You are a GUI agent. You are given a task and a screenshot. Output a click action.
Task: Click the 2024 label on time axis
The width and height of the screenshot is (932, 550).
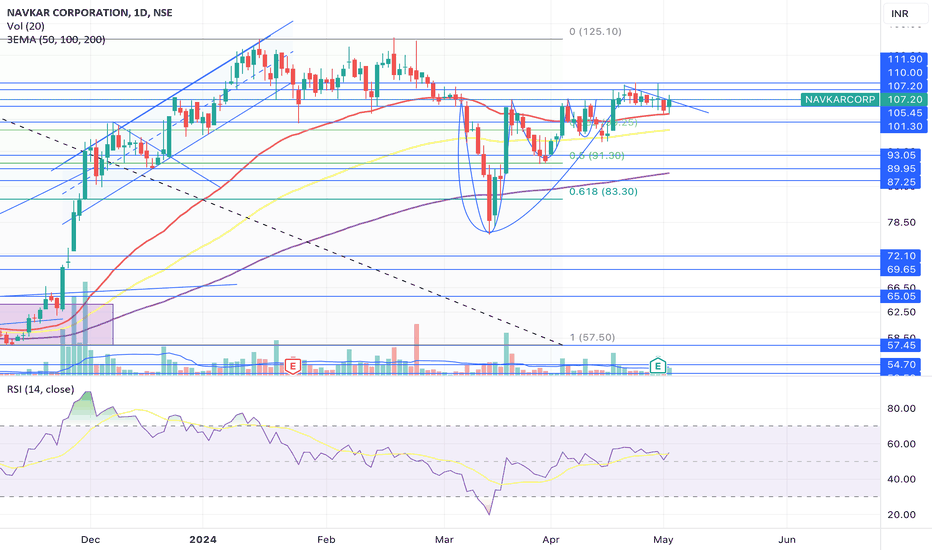point(203,540)
